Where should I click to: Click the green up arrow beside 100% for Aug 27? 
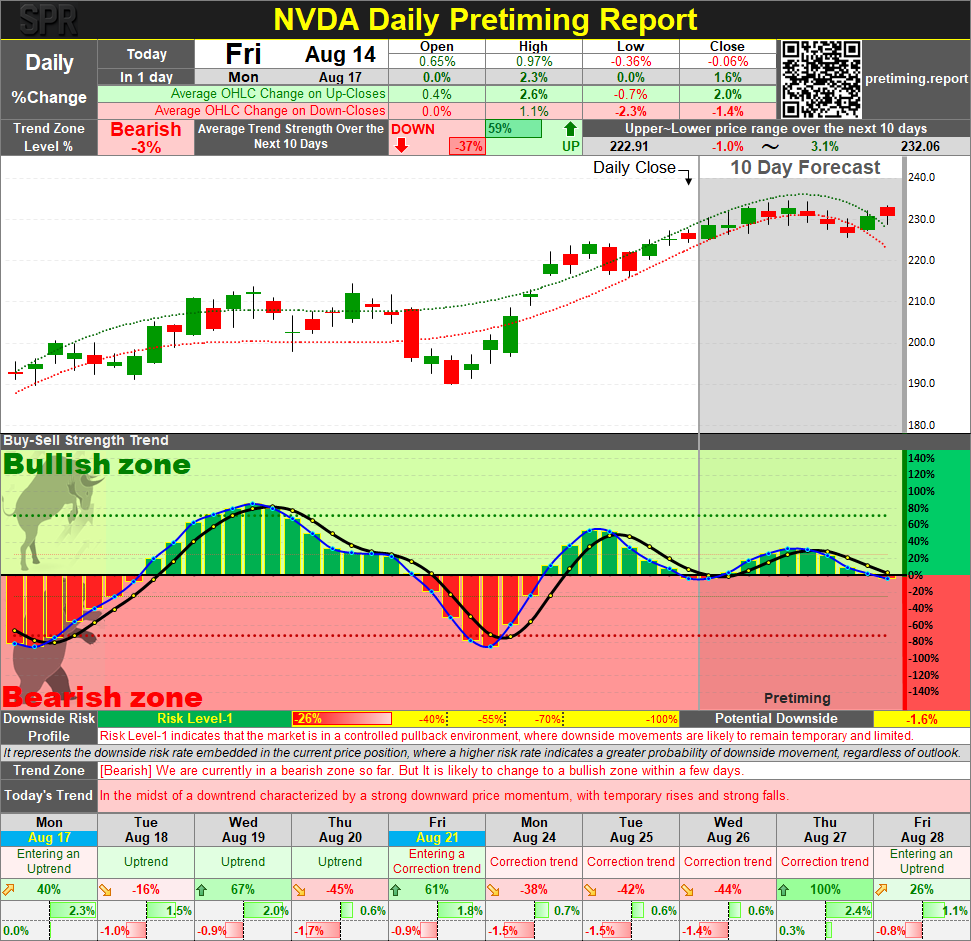784,890
